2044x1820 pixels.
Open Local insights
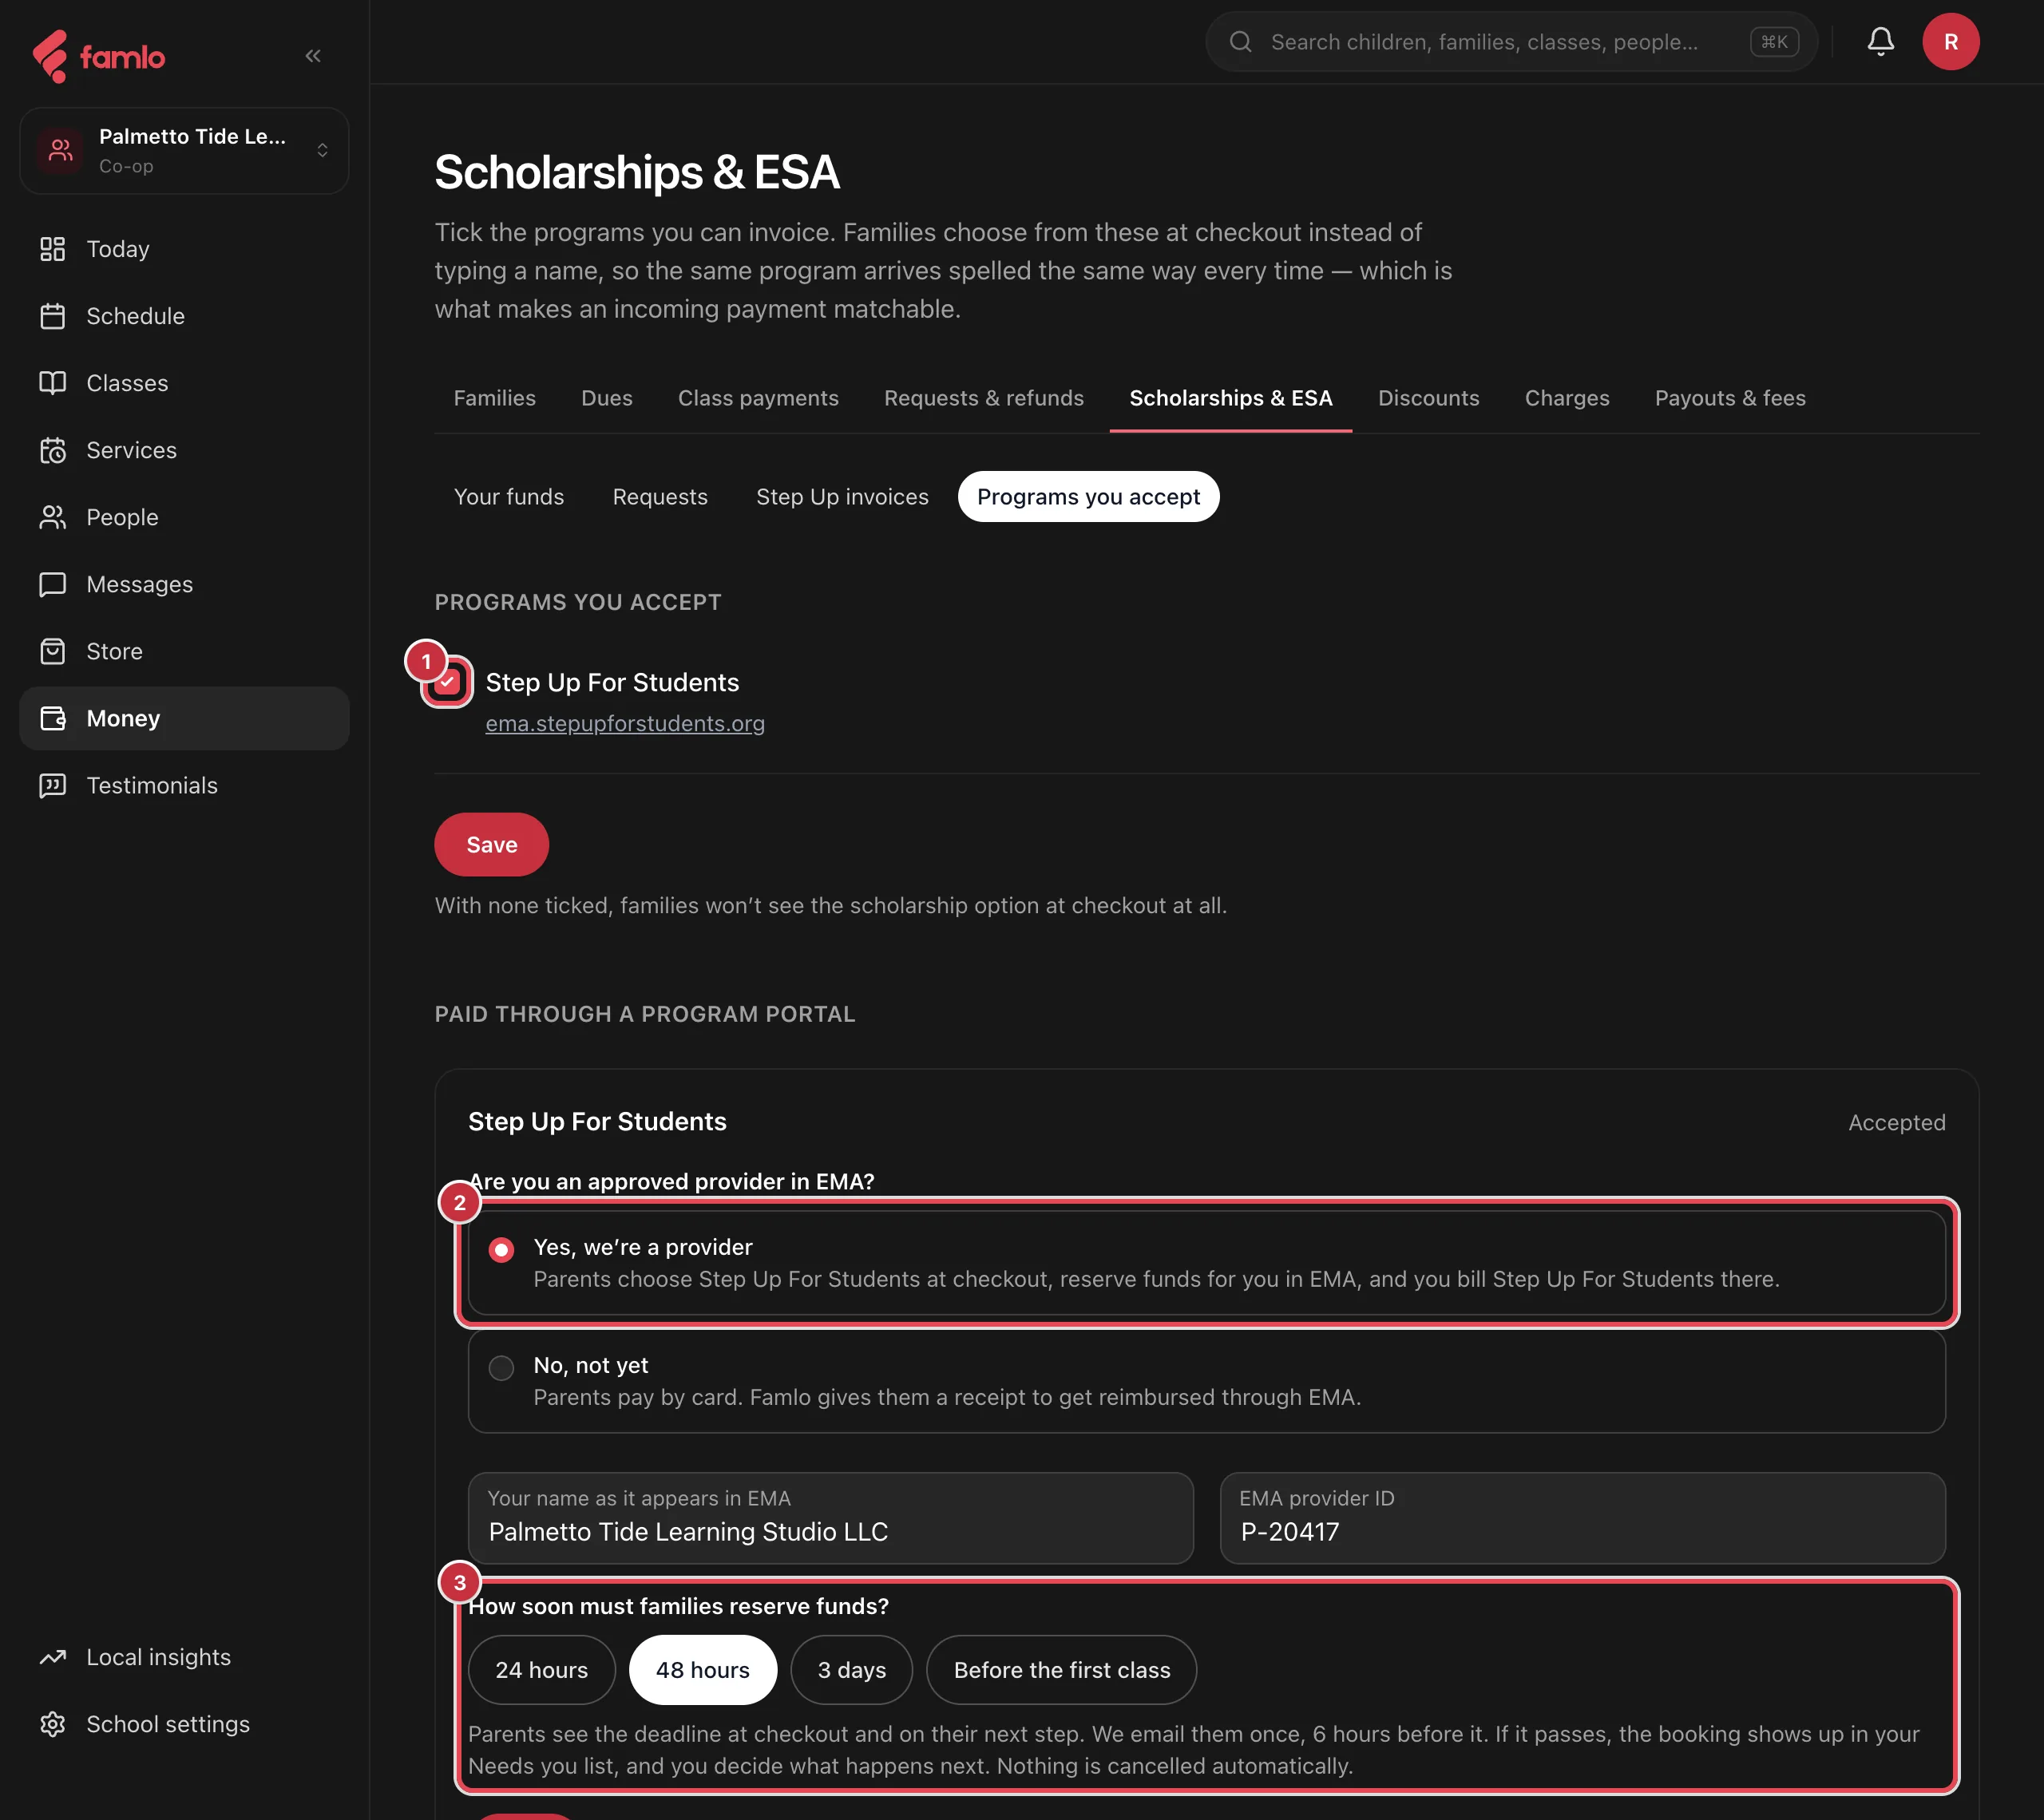coord(184,1657)
